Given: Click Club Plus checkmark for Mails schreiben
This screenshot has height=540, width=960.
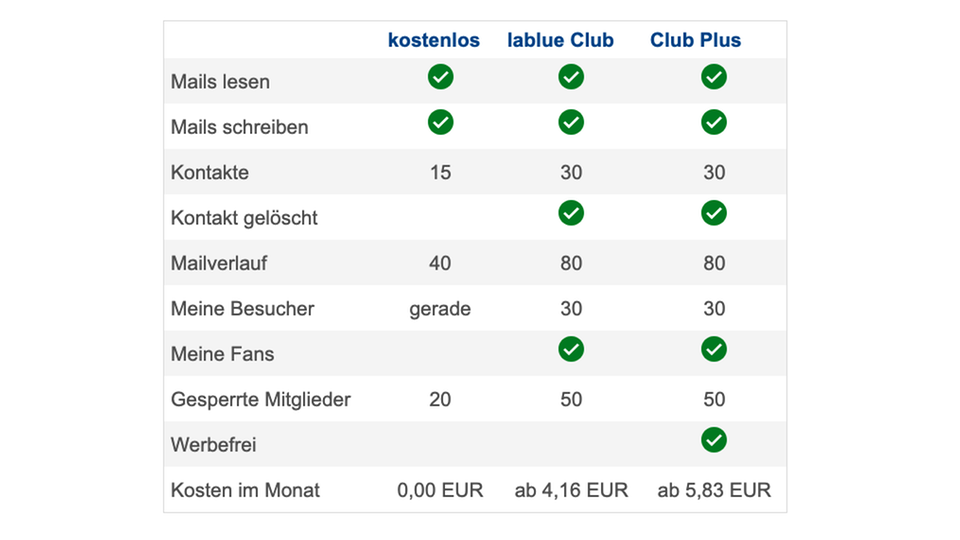Looking at the screenshot, I should click(x=714, y=122).
